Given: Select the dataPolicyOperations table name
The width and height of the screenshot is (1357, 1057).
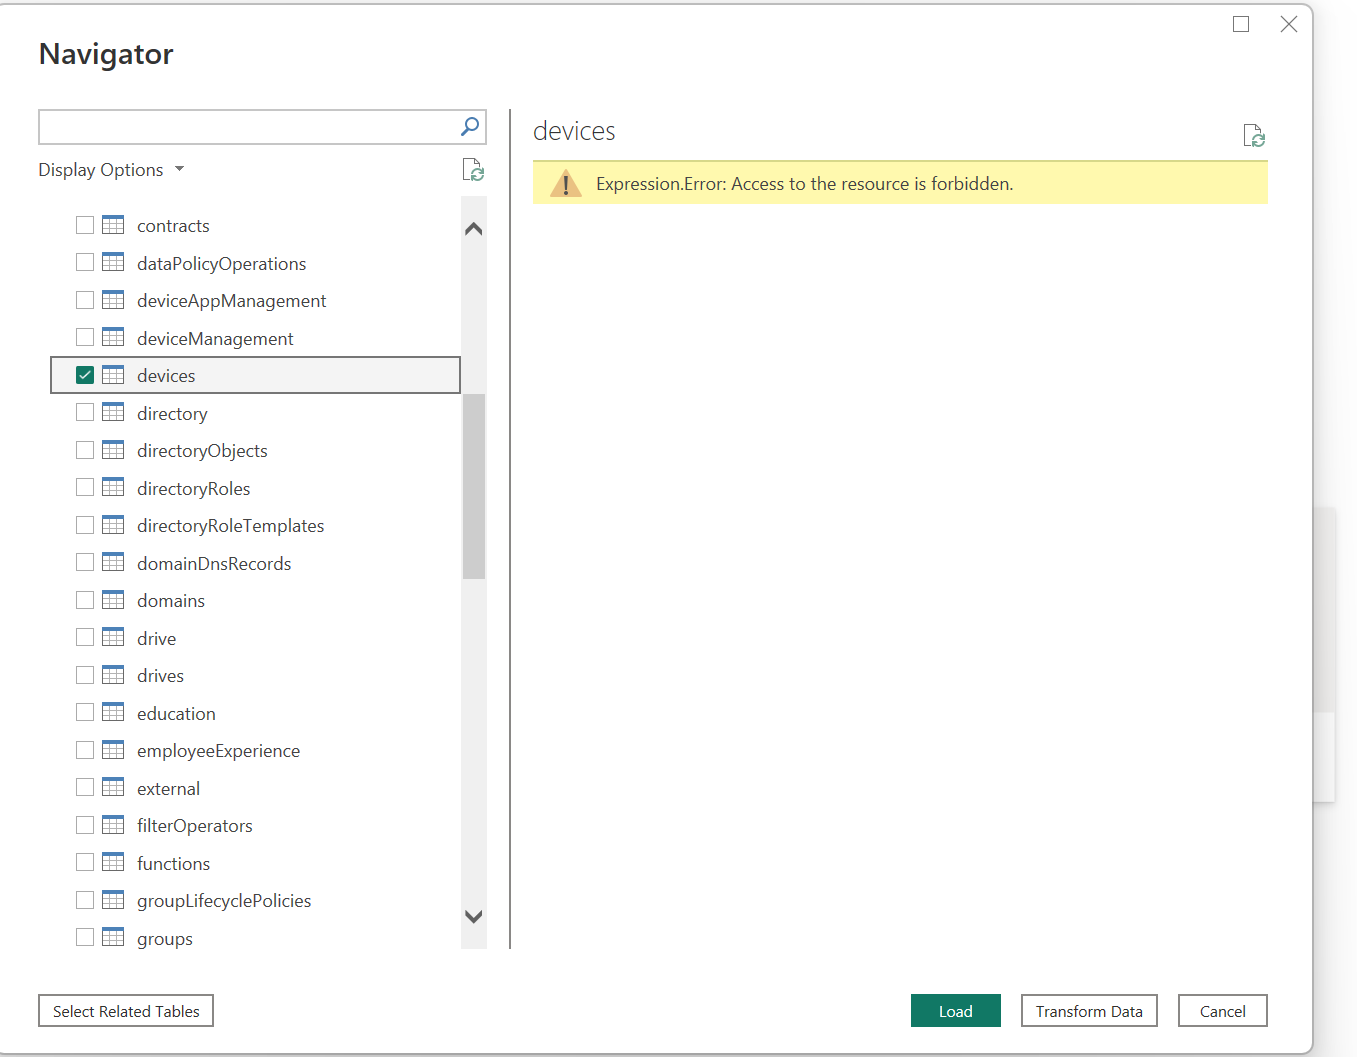Looking at the screenshot, I should pos(221,264).
